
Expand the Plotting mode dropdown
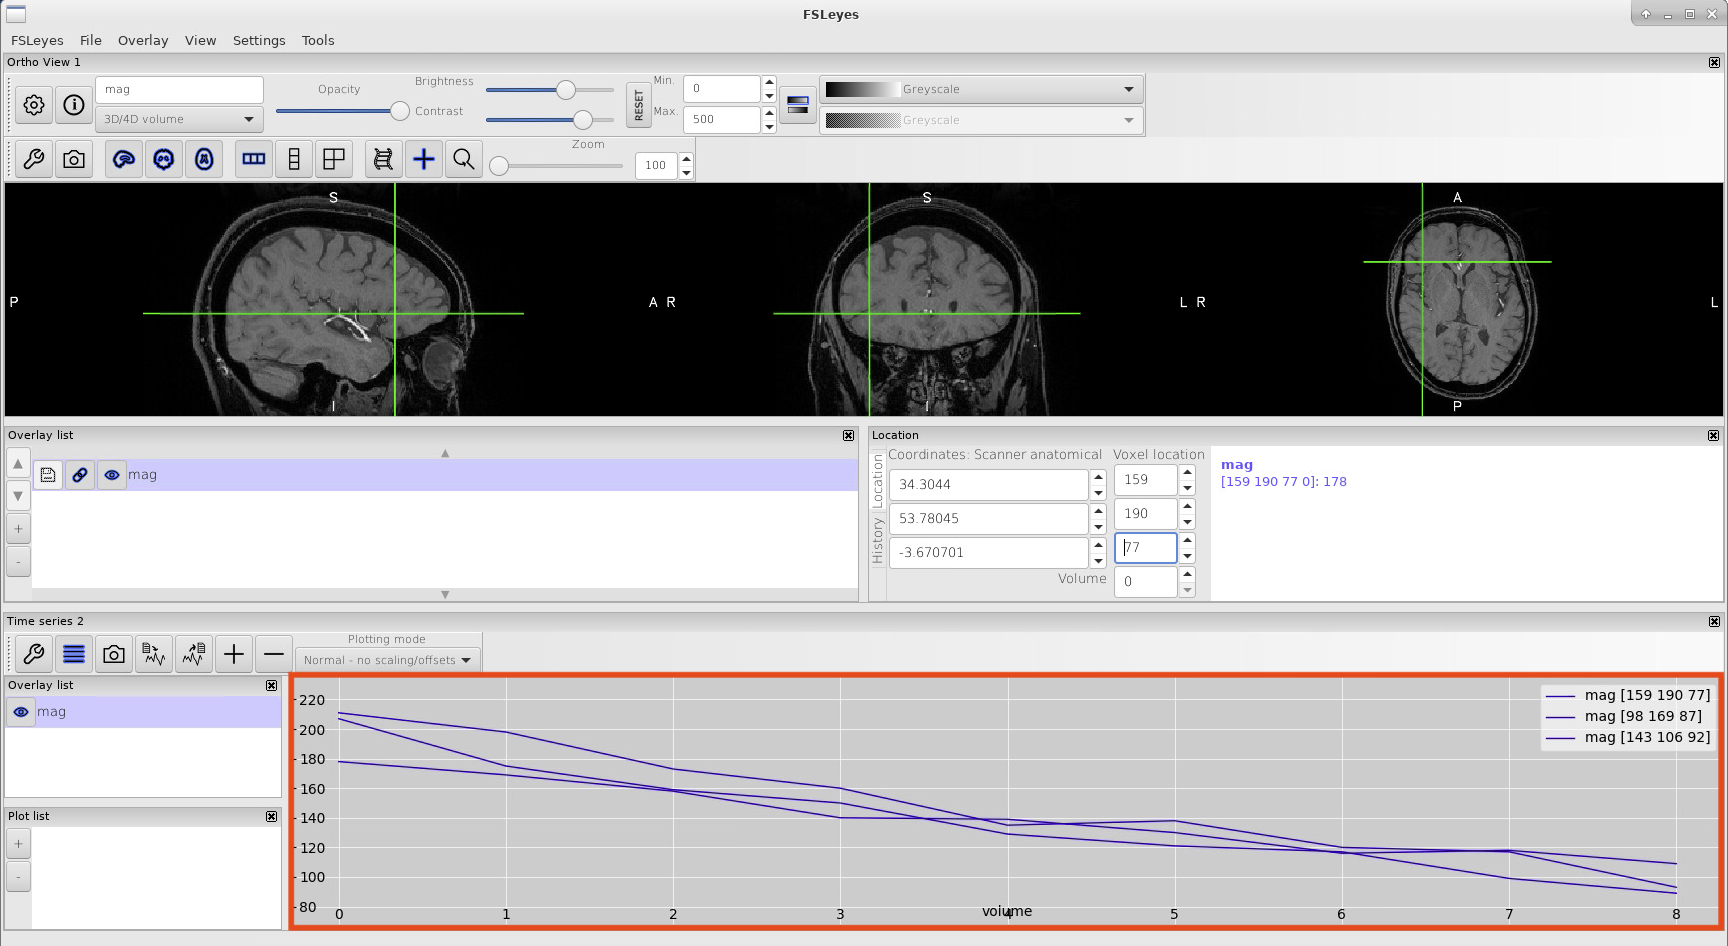pyautogui.click(x=387, y=660)
